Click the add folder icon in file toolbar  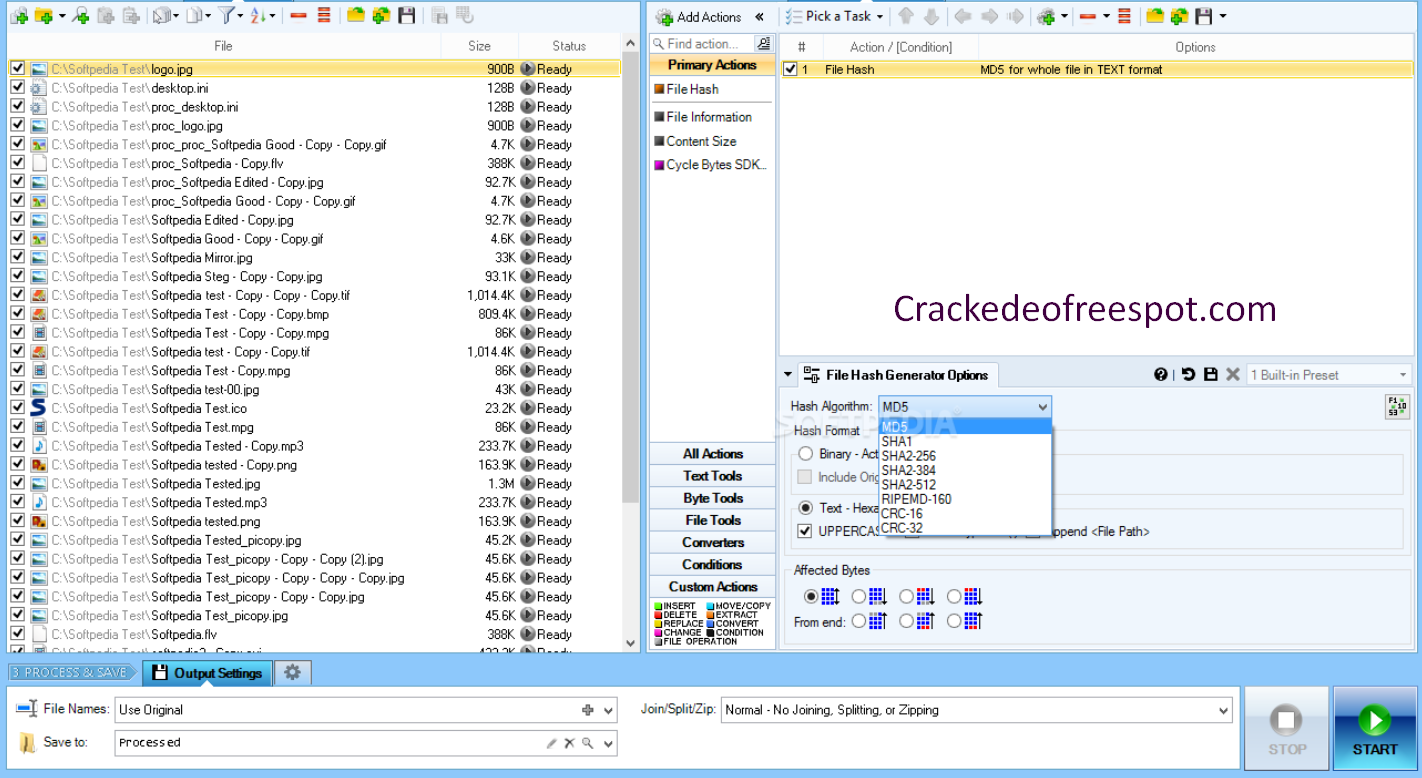[43, 15]
